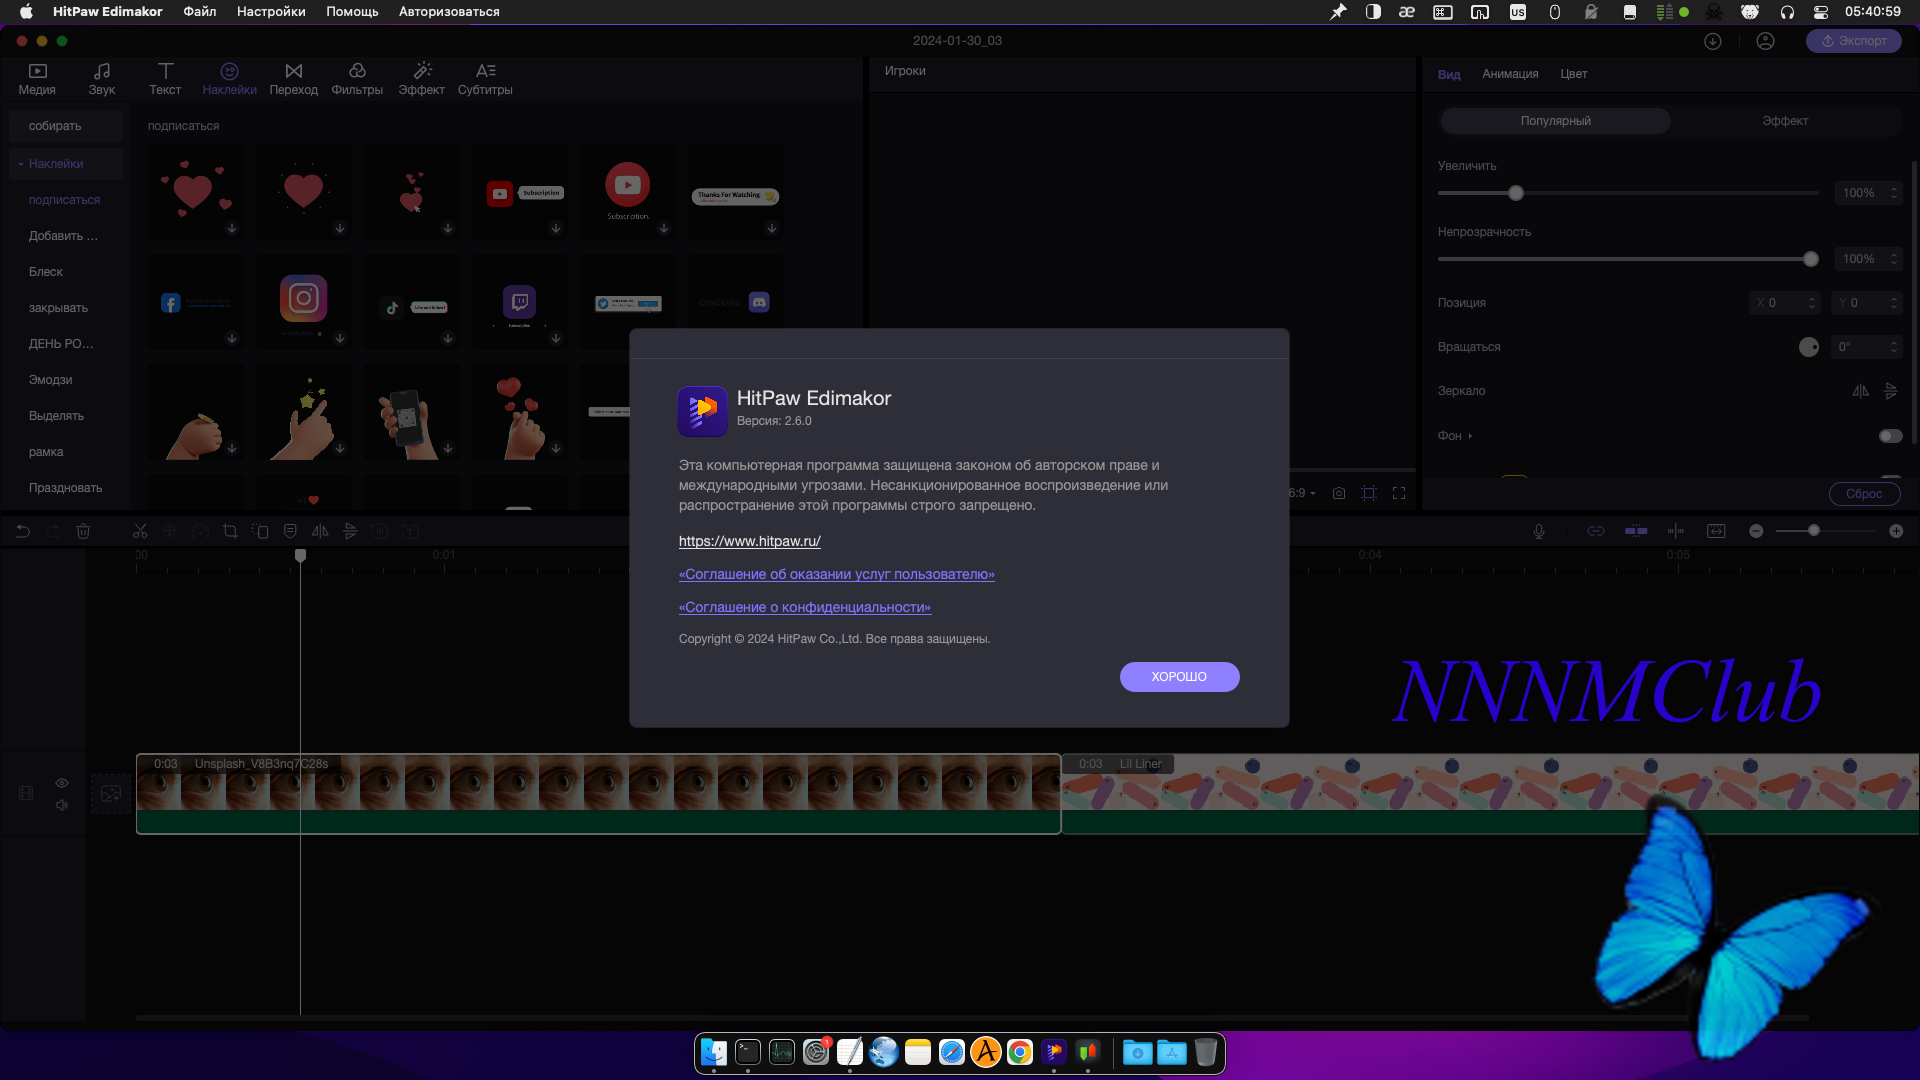Viewport: 1920px width, 1080px height.
Task: Toggle track visibility eye icon
Action: (62, 783)
